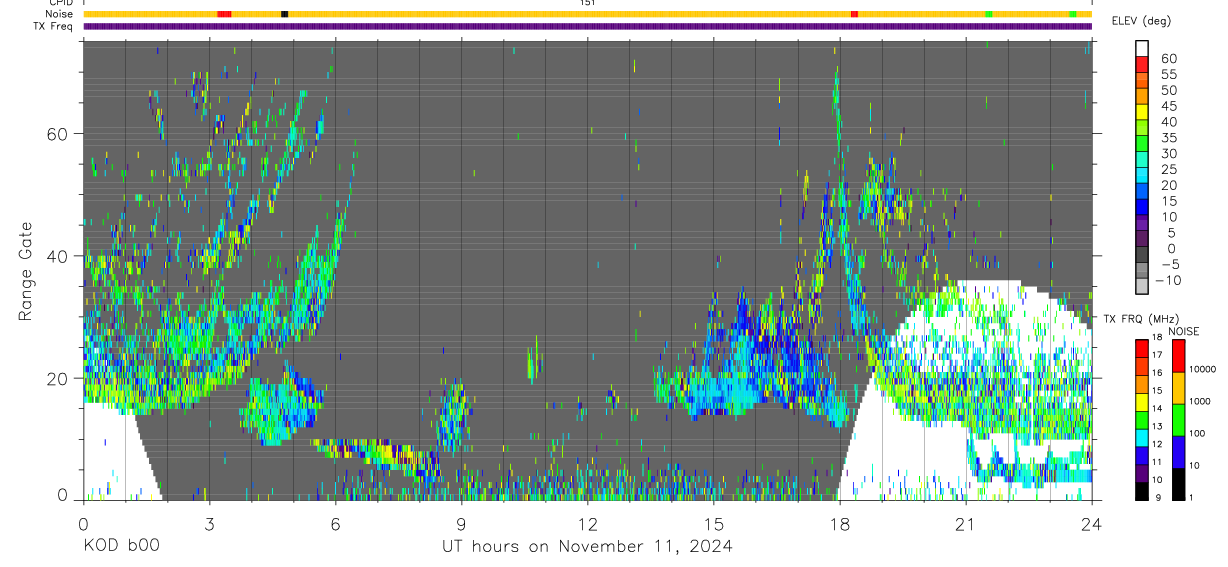
Task: Click the green Noise strip marker near hour 21
Action: click(x=989, y=14)
